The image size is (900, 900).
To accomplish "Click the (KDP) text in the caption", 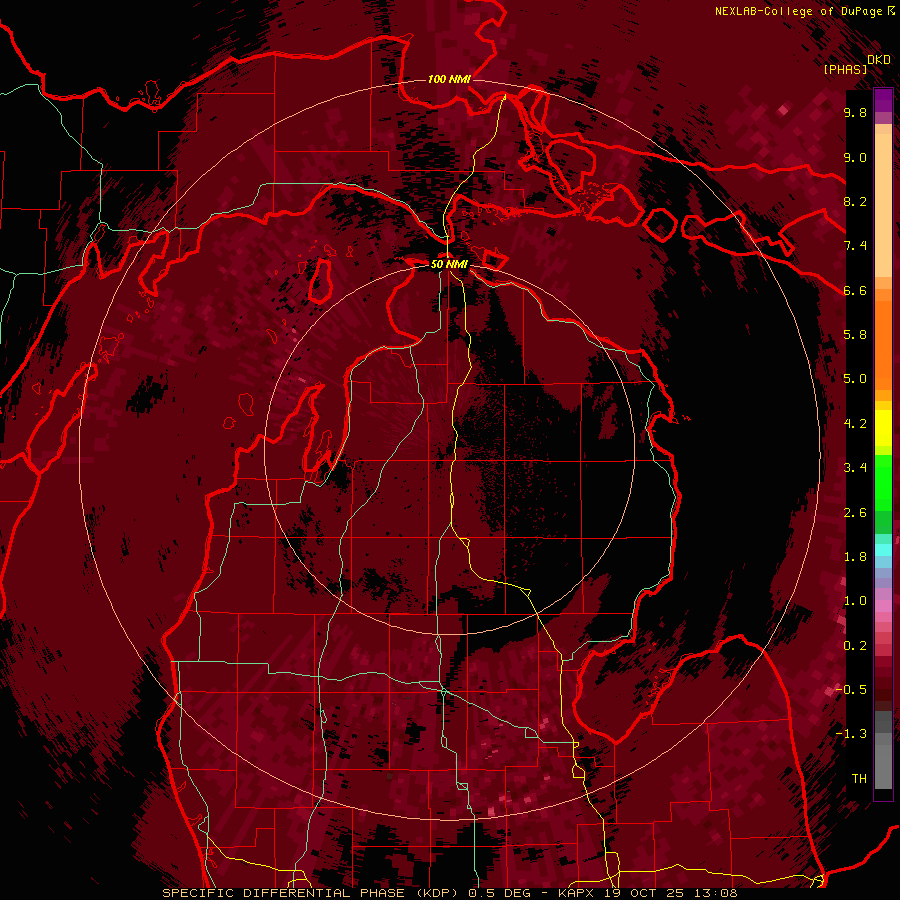I will 437,893.
